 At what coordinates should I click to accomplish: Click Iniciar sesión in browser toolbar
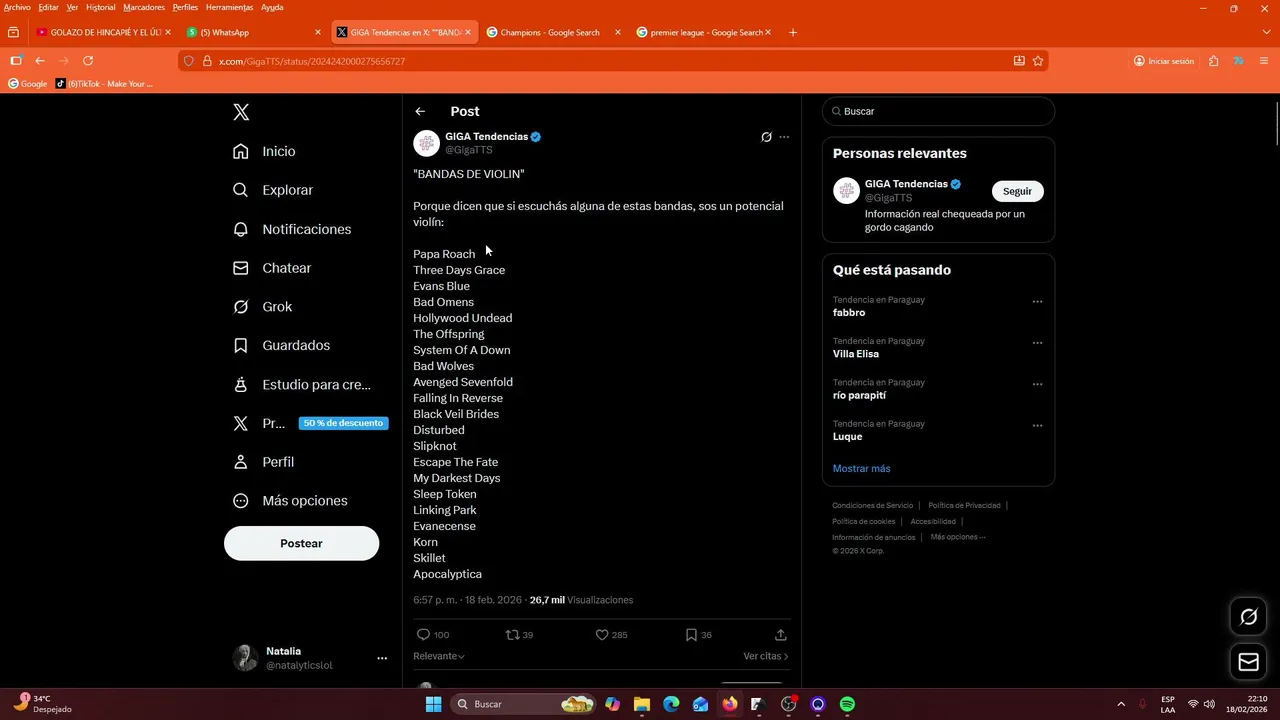pyautogui.click(x=1164, y=61)
